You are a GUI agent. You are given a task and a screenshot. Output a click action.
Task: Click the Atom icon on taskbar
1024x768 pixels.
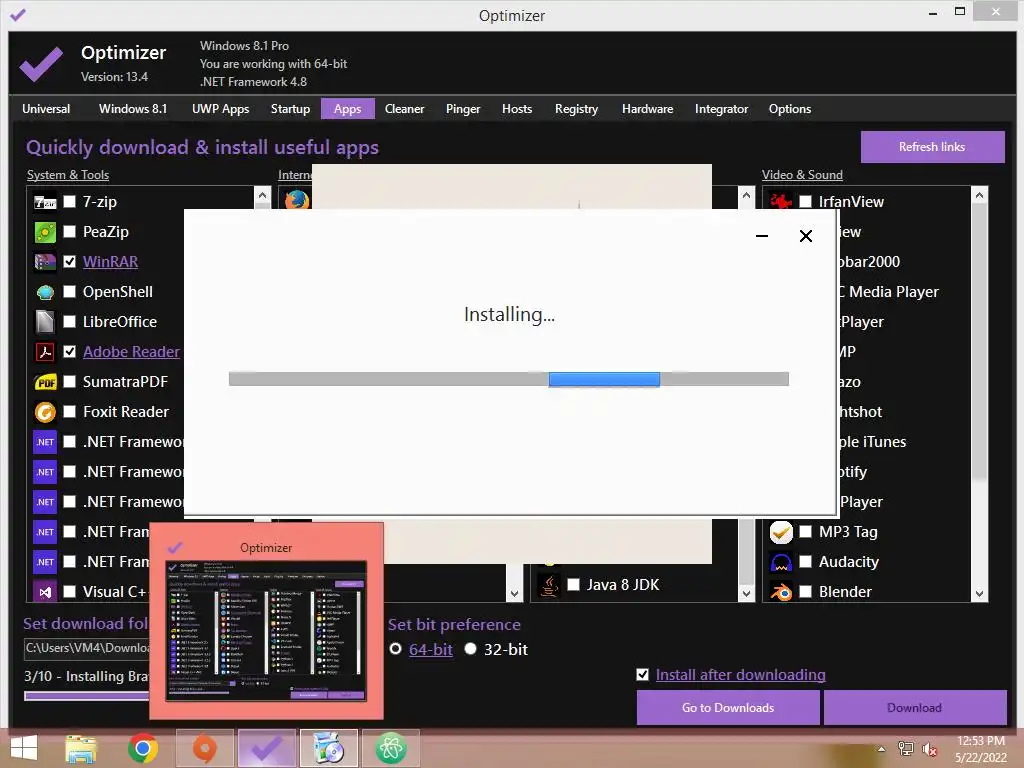391,748
